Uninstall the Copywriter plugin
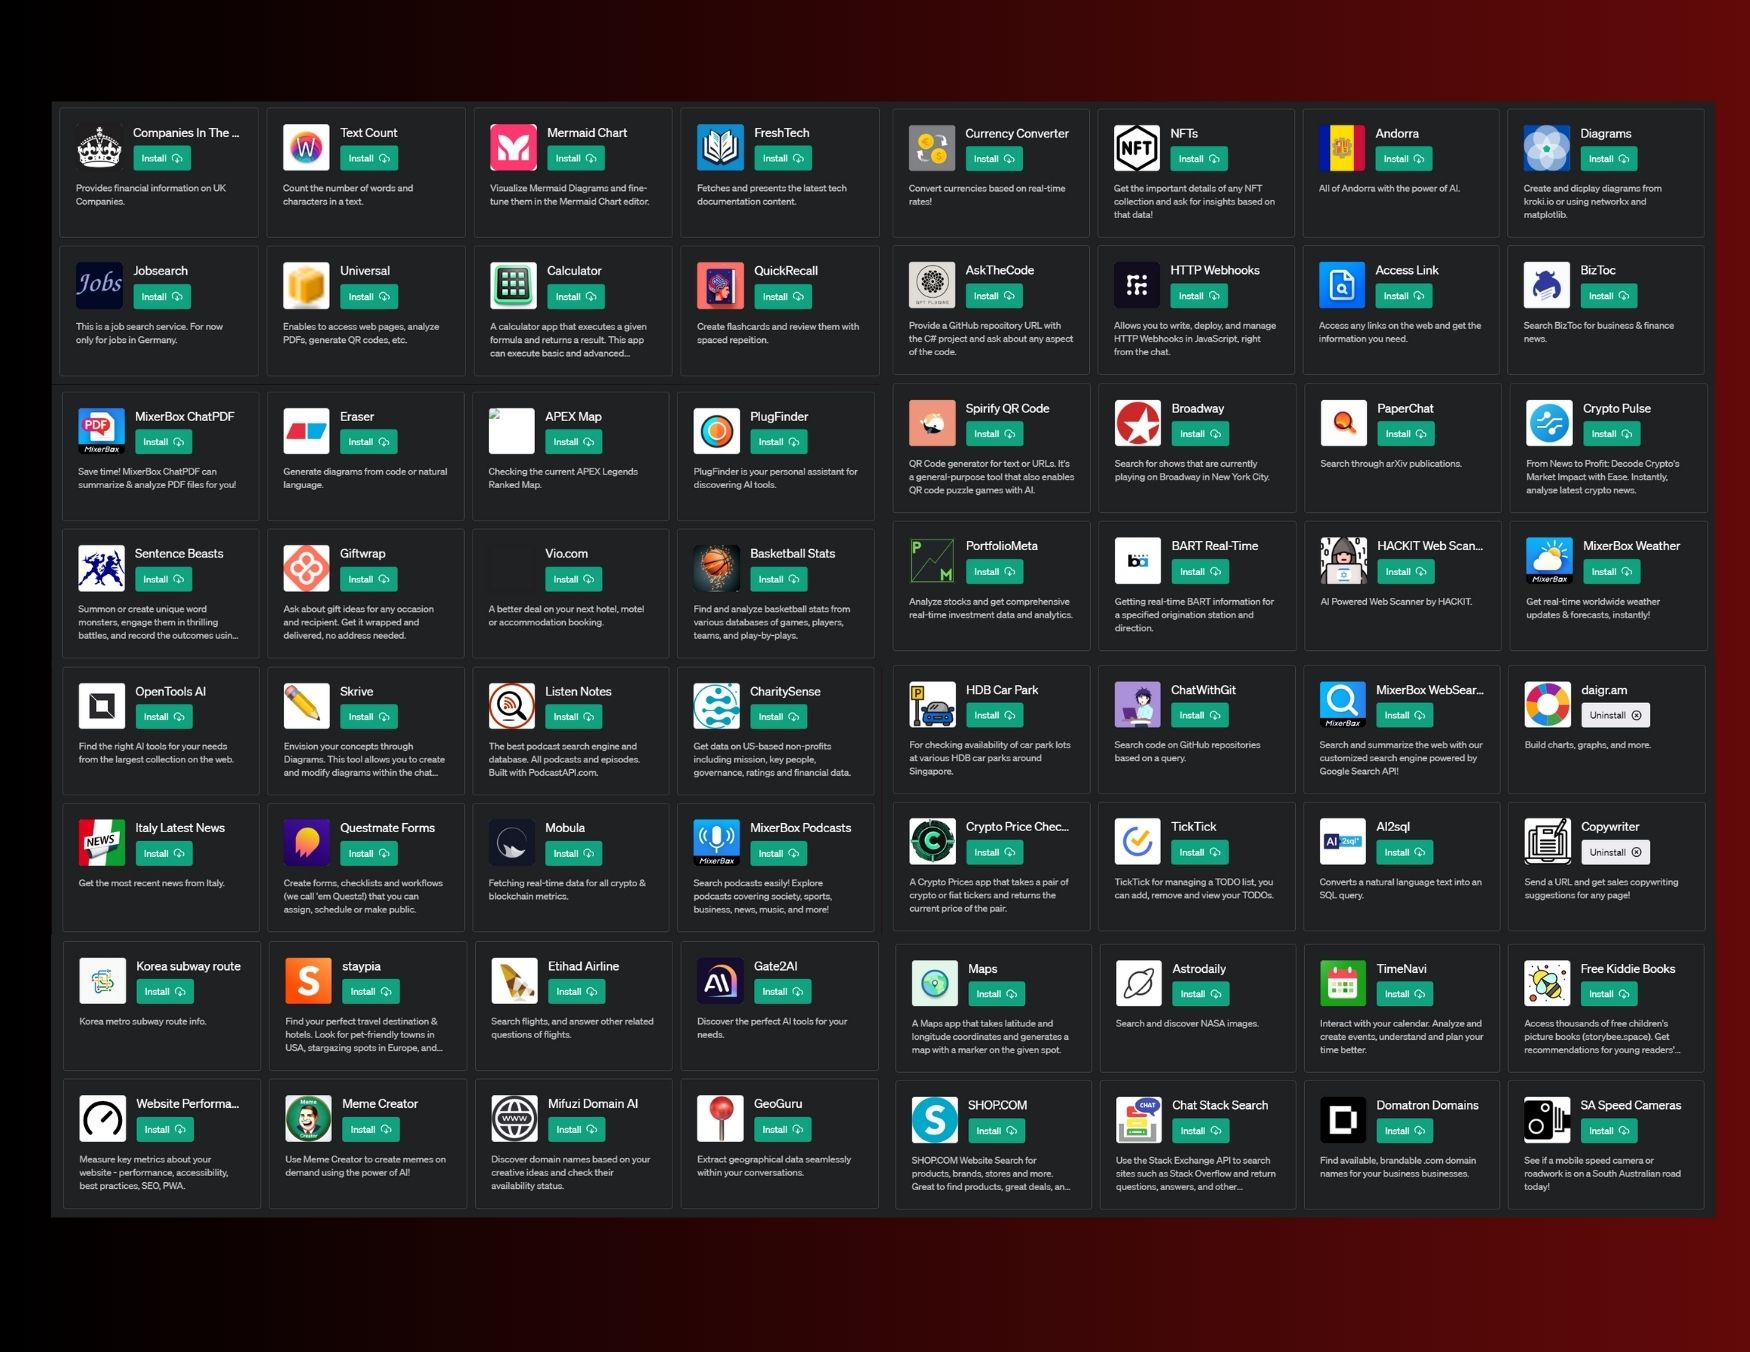 coord(1615,852)
